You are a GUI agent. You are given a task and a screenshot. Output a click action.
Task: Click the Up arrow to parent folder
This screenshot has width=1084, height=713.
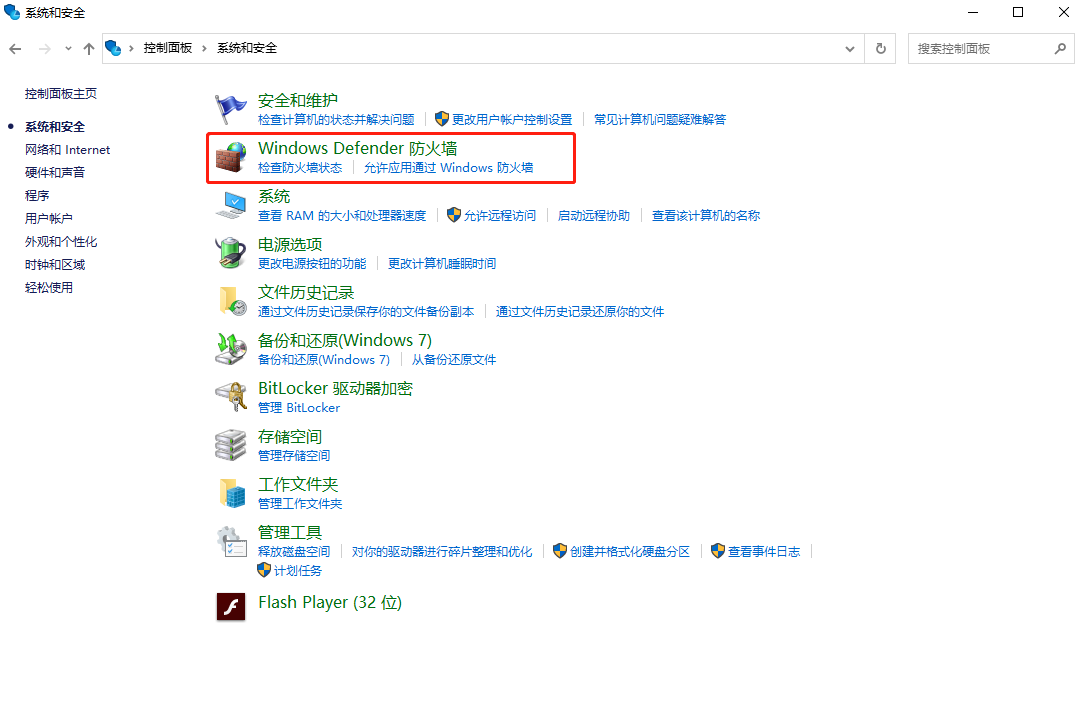click(88, 48)
